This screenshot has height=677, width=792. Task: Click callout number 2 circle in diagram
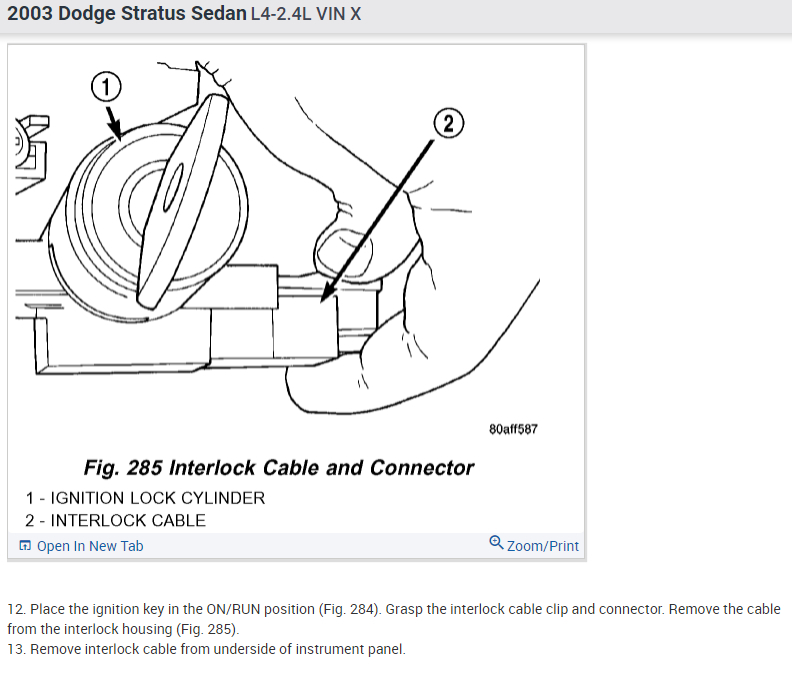449,124
